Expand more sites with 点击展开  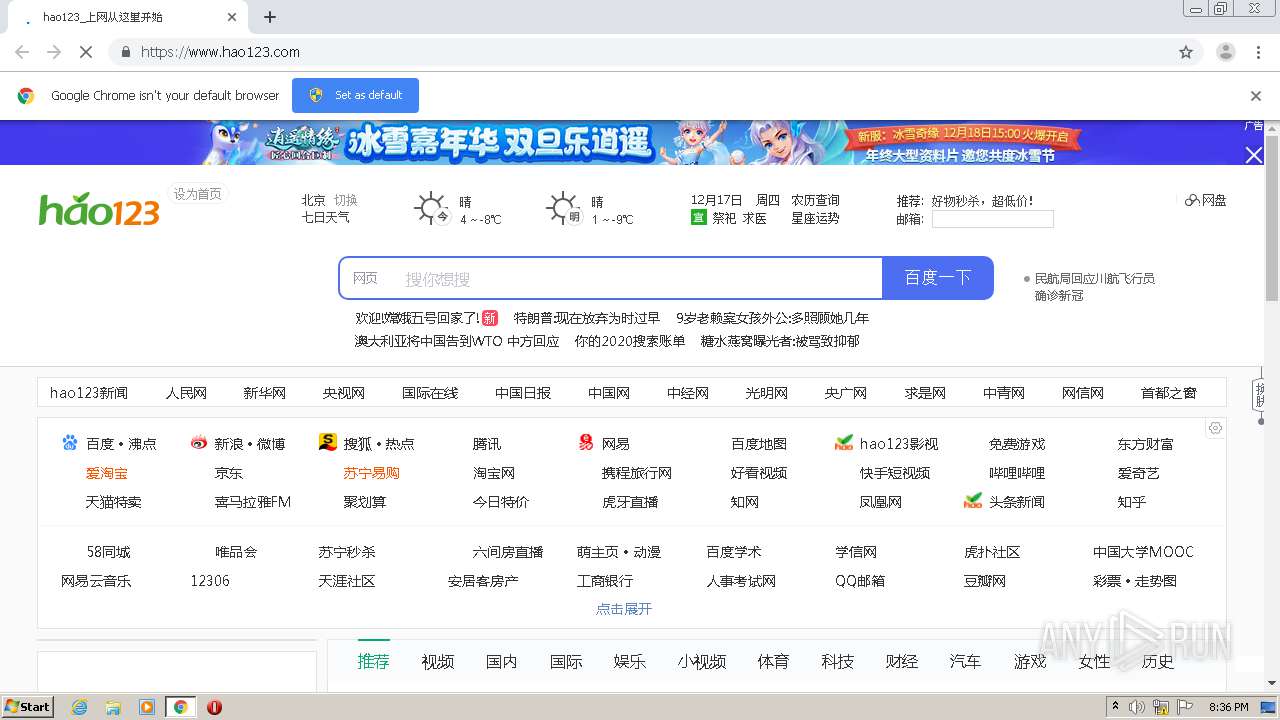pyautogui.click(x=624, y=608)
